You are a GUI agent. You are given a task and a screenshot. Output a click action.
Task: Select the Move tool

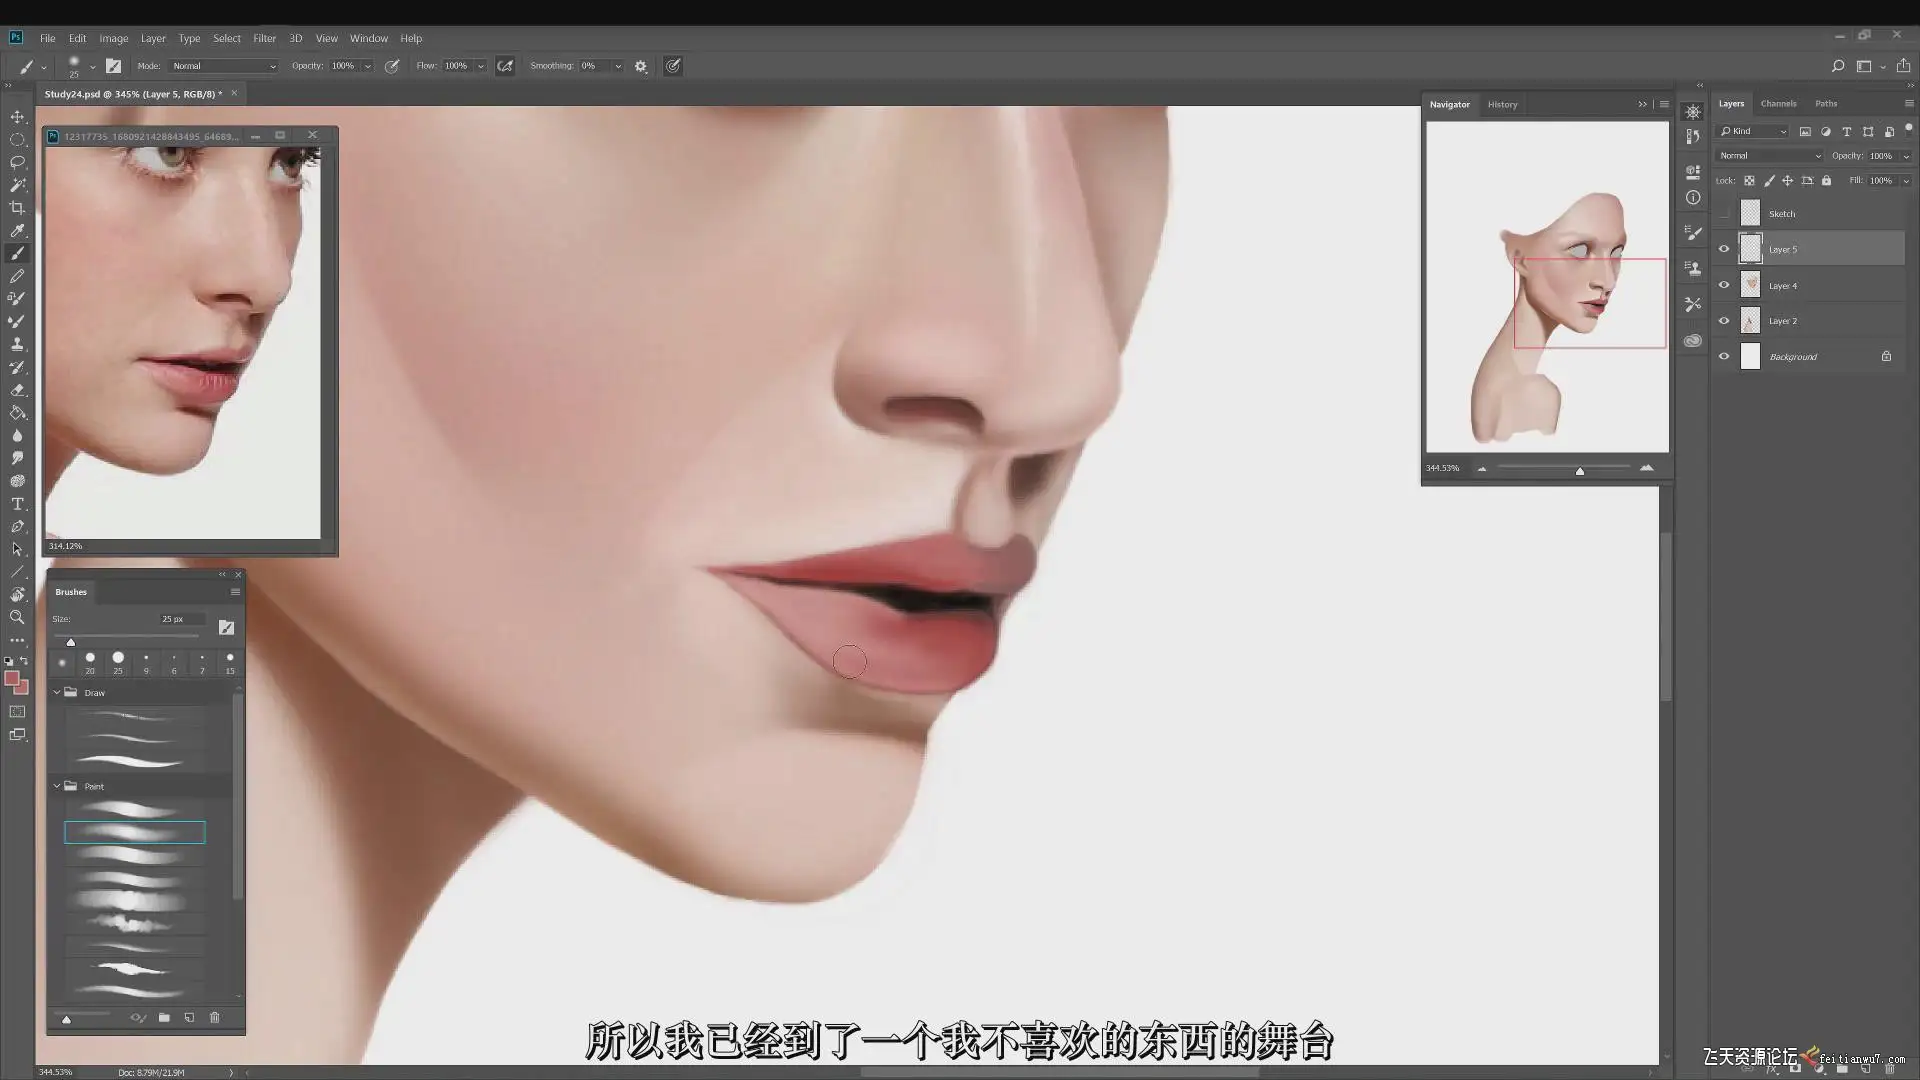coord(17,117)
